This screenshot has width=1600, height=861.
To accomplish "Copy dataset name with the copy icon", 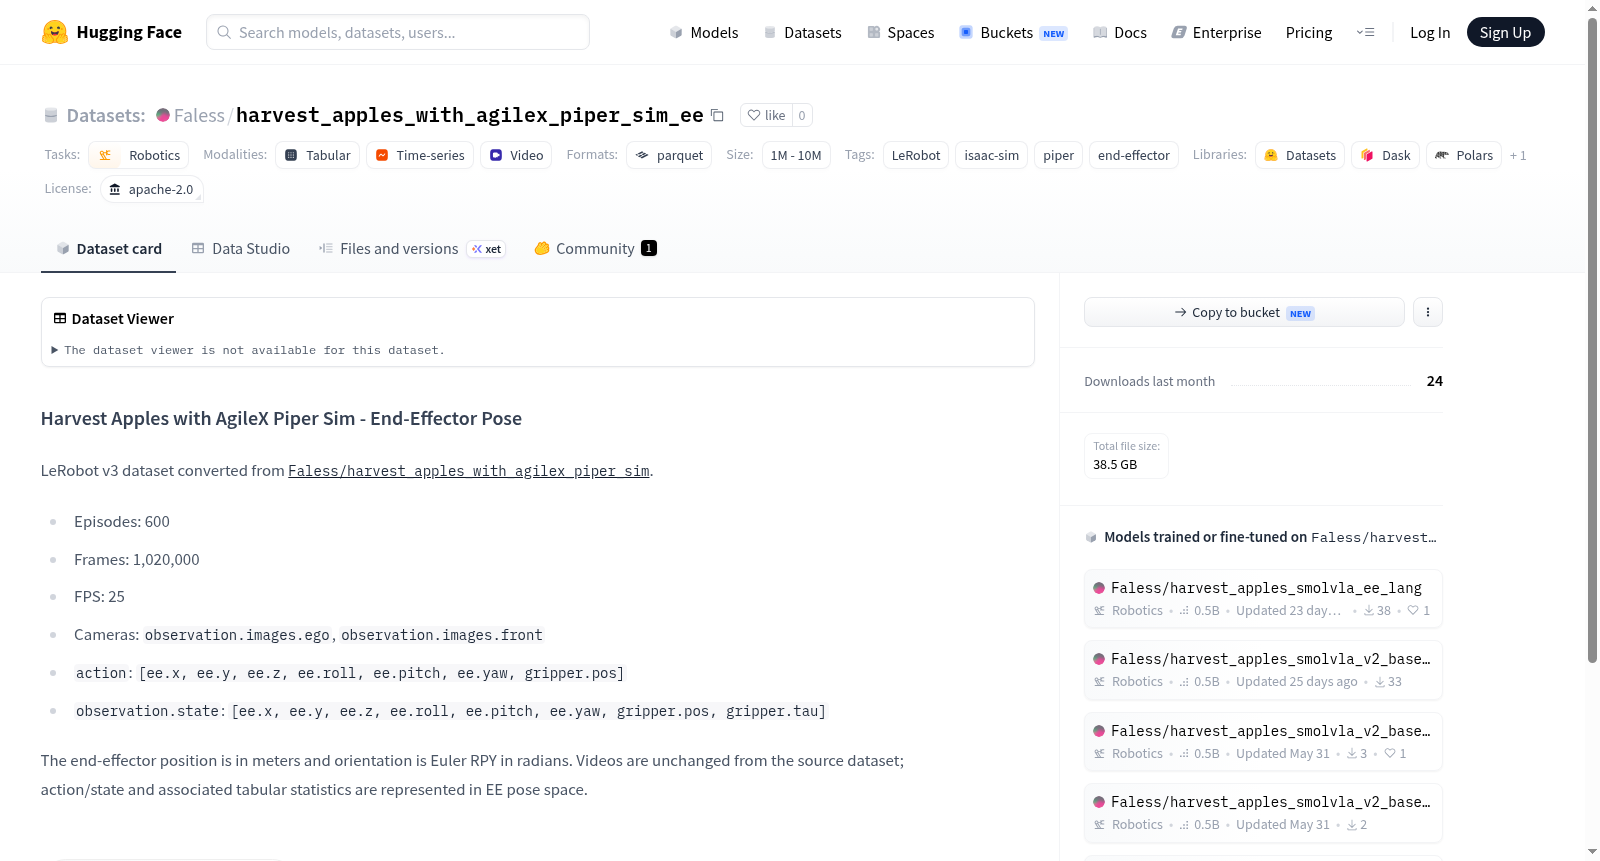I will pyautogui.click(x=717, y=115).
